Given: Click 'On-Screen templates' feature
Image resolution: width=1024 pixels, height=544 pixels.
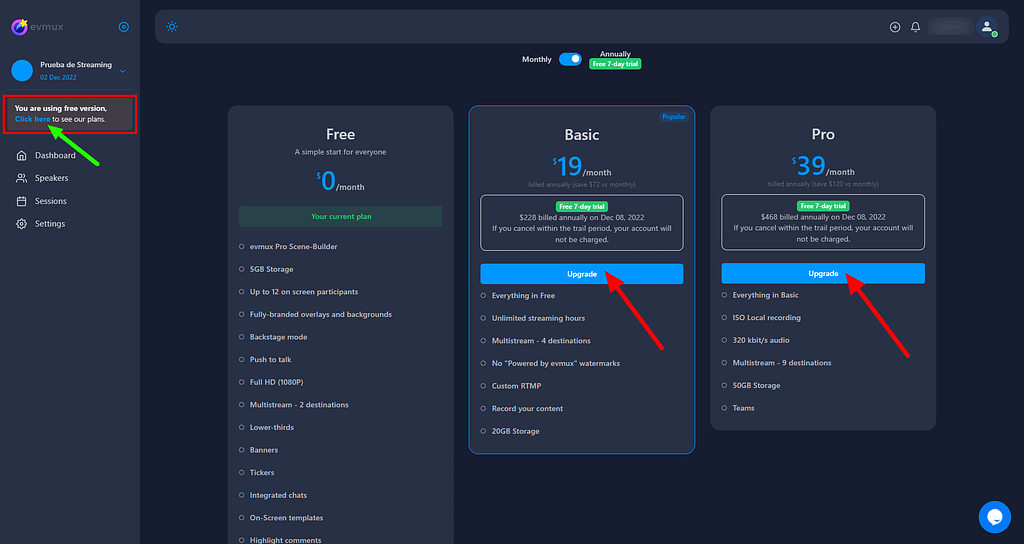Looking at the screenshot, I should point(286,518).
